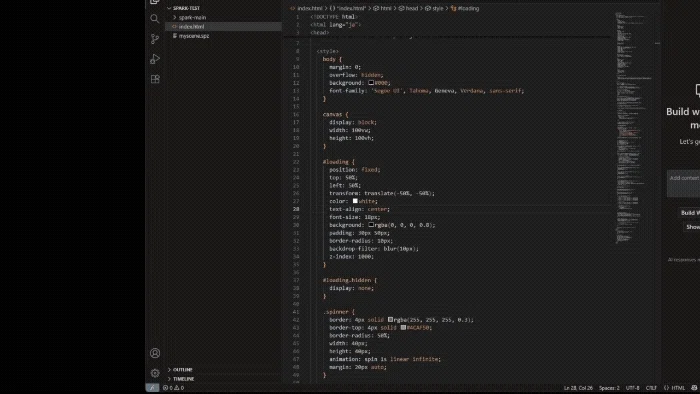Click Ln 28, Col 26 in status bar
700x394 pixels.
pos(578,388)
